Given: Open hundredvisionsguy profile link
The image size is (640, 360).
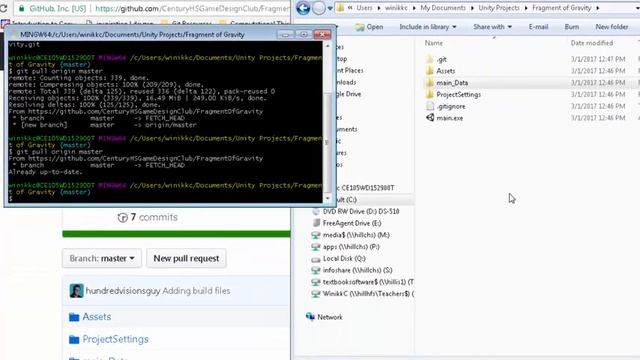Looking at the screenshot, I should coord(123,291).
